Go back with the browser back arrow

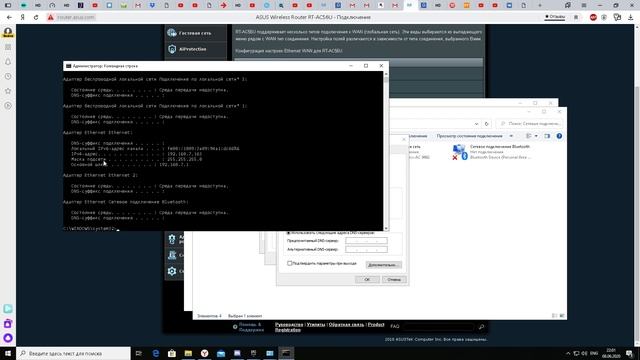coord(9,18)
